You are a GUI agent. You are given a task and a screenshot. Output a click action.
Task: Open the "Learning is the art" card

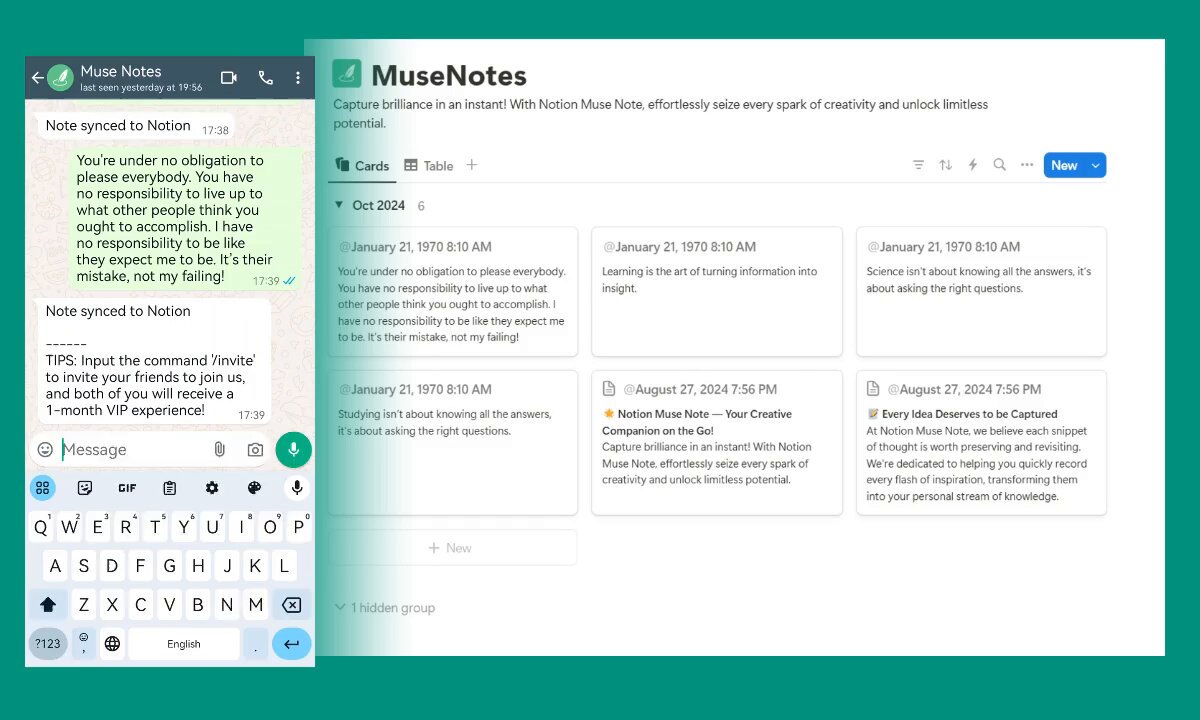click(x=717, y=291)
